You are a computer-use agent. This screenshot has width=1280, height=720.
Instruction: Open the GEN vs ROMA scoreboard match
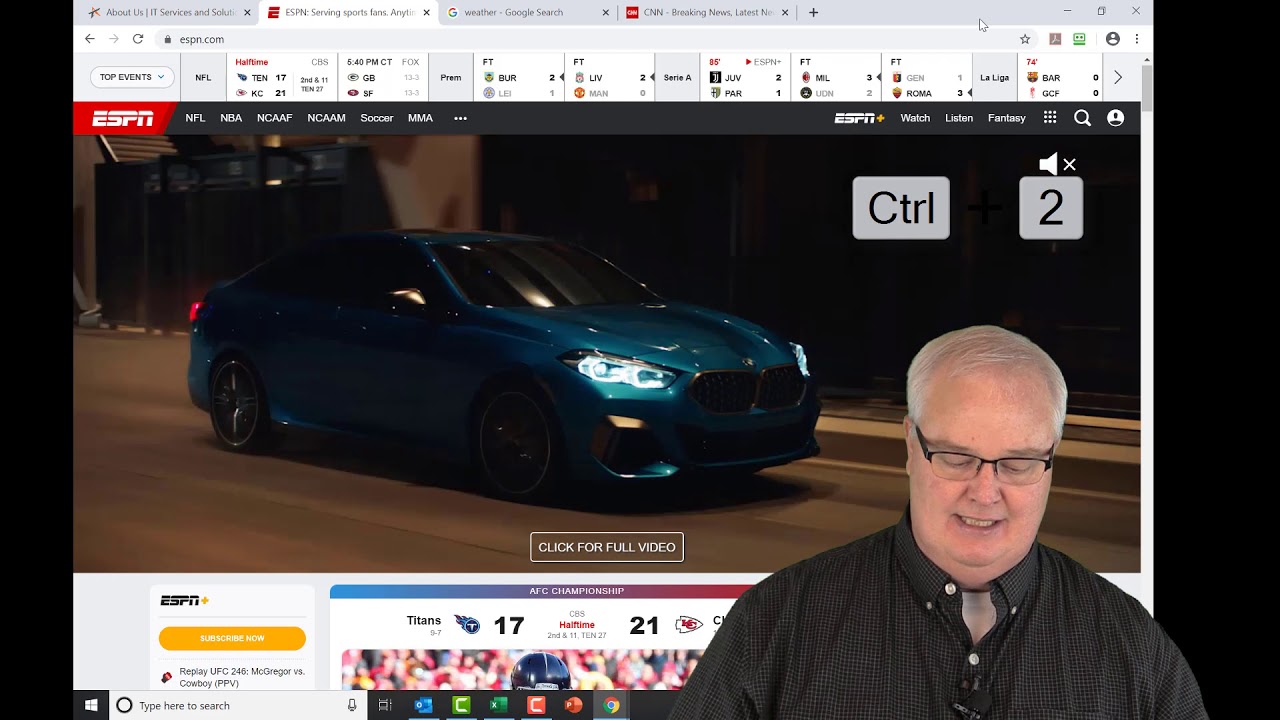pos(927,77)
